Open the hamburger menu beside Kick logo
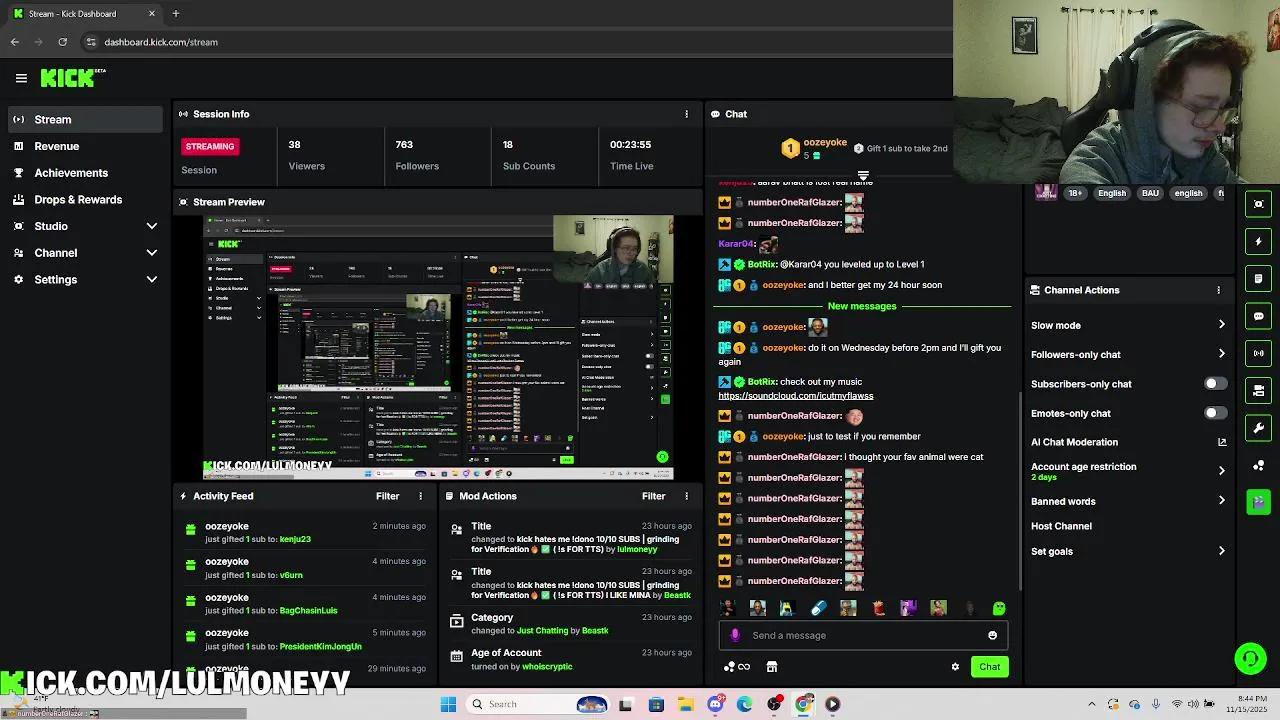The image size is (1280, 720). pyautogui.click(x=21, y=78)
